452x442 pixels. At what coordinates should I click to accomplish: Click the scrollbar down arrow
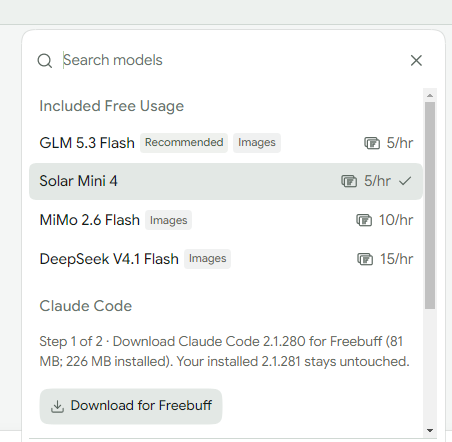(430, 431)
